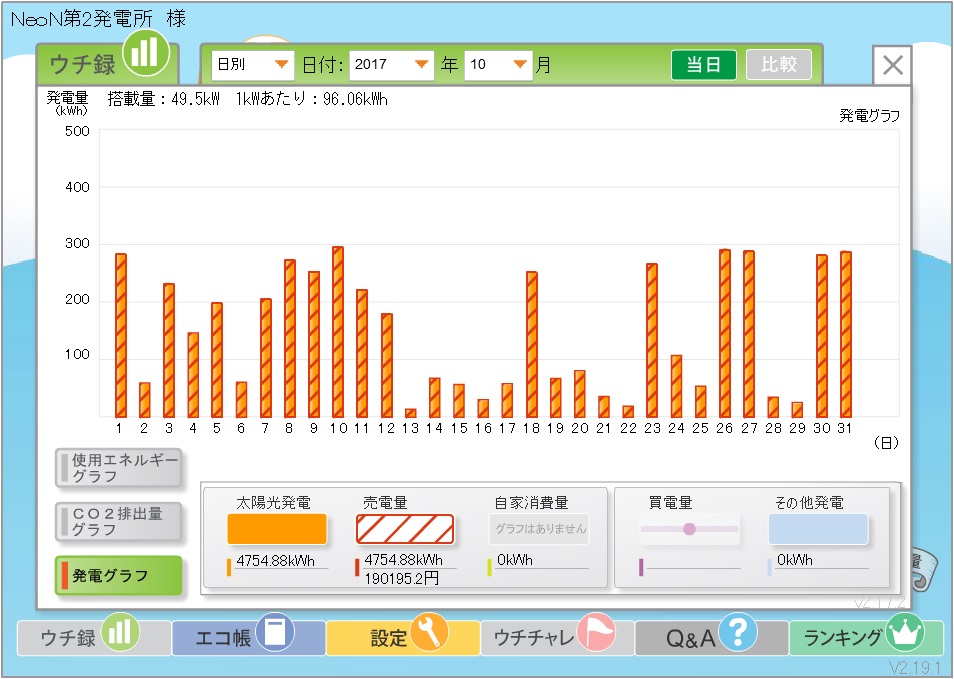Click the day 23 bar in chart

coord(652,340)
